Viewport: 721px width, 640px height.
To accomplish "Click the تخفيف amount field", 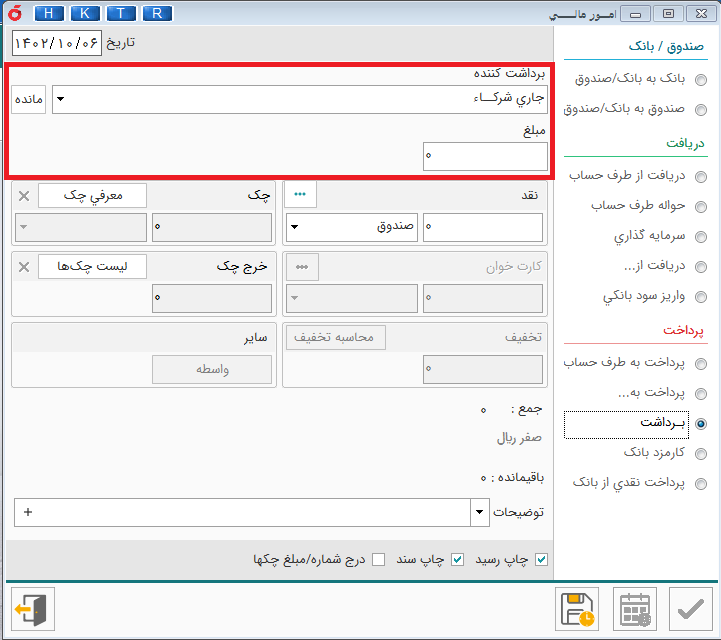I will click(x=483, y=369).
